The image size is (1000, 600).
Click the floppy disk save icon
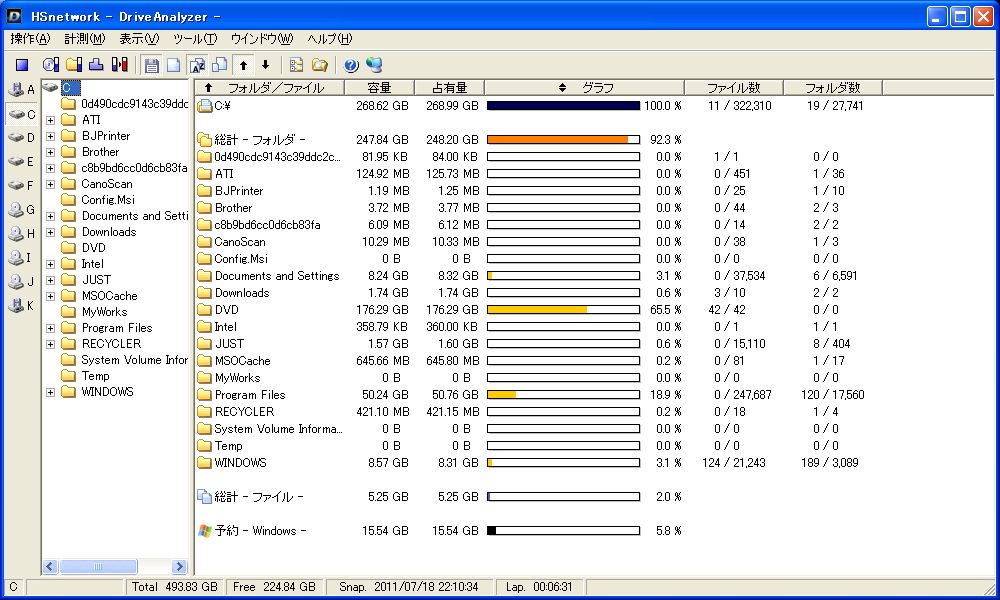[x=151, y=64]
